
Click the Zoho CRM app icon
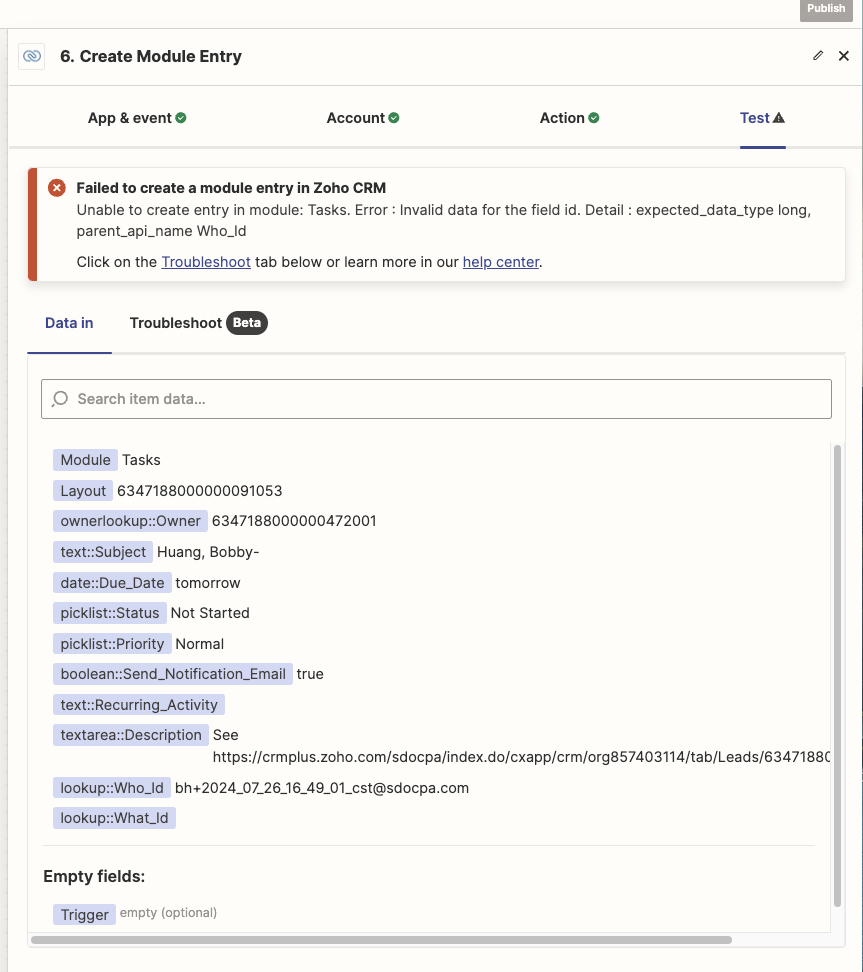click(x=32, y=56)
